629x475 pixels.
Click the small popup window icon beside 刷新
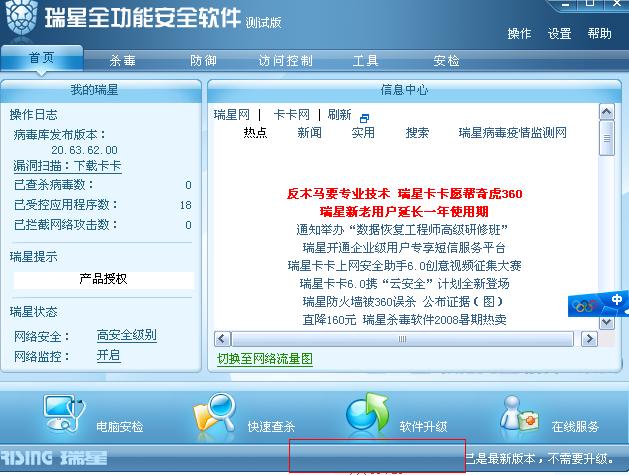pyautogui.click(x=364, y=118)
